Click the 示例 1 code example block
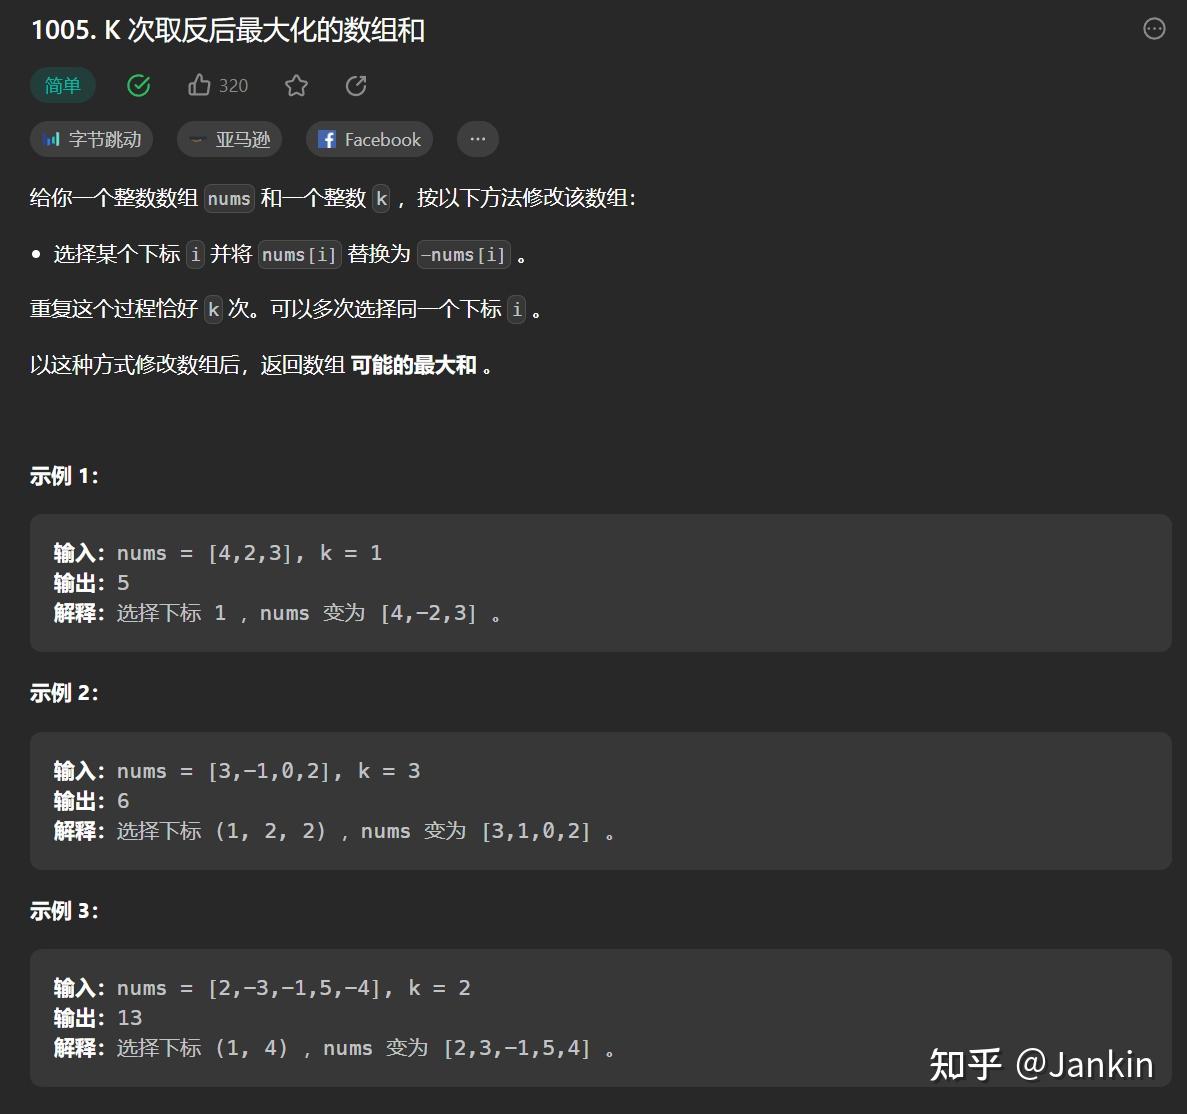The width and height of the screenshot is (1187, 1114). [x=600, y=583]
